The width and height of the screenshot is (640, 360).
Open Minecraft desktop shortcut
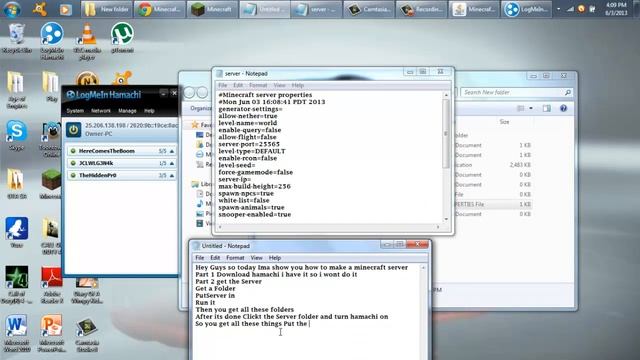pyautogui.click(x=51, y=184)
